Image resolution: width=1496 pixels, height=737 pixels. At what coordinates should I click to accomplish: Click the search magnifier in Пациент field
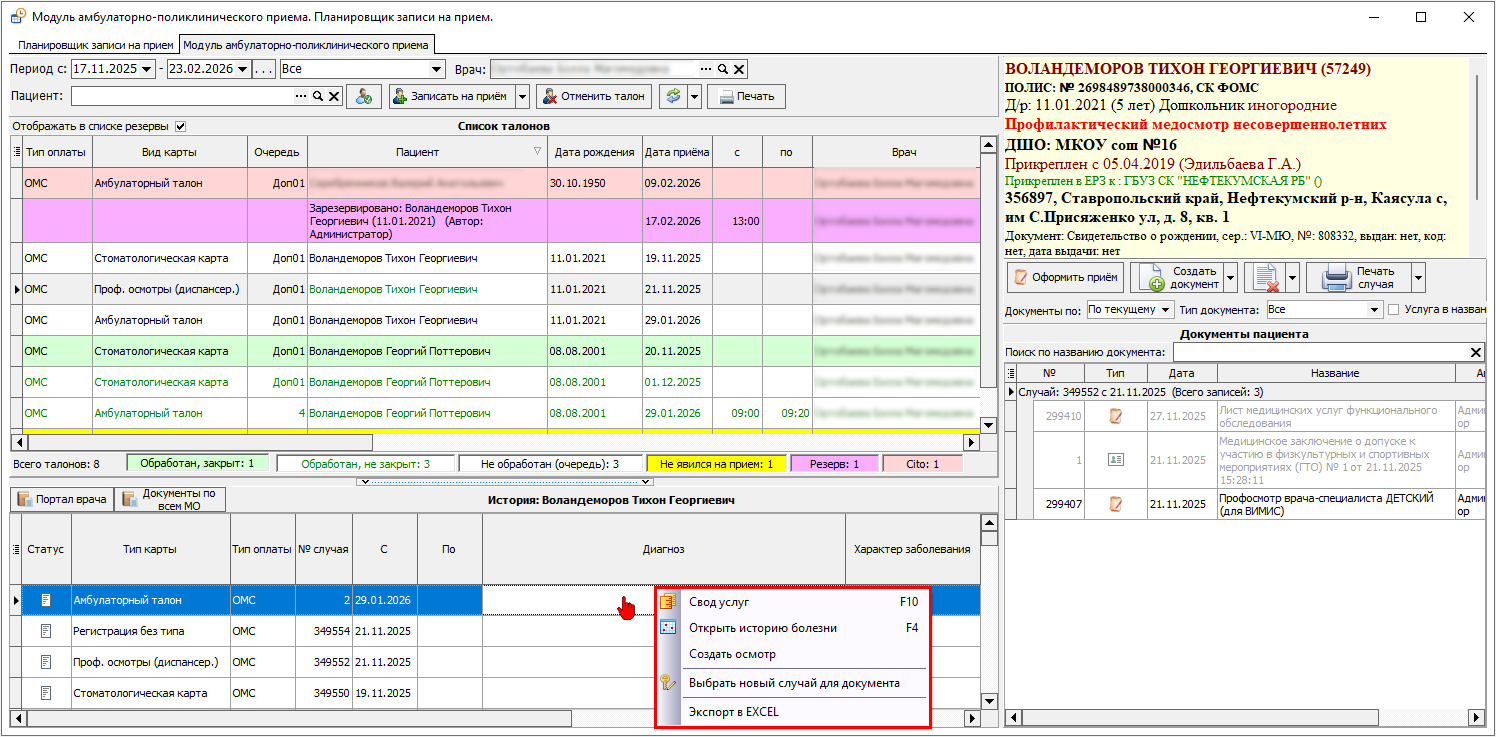(317, 97)
